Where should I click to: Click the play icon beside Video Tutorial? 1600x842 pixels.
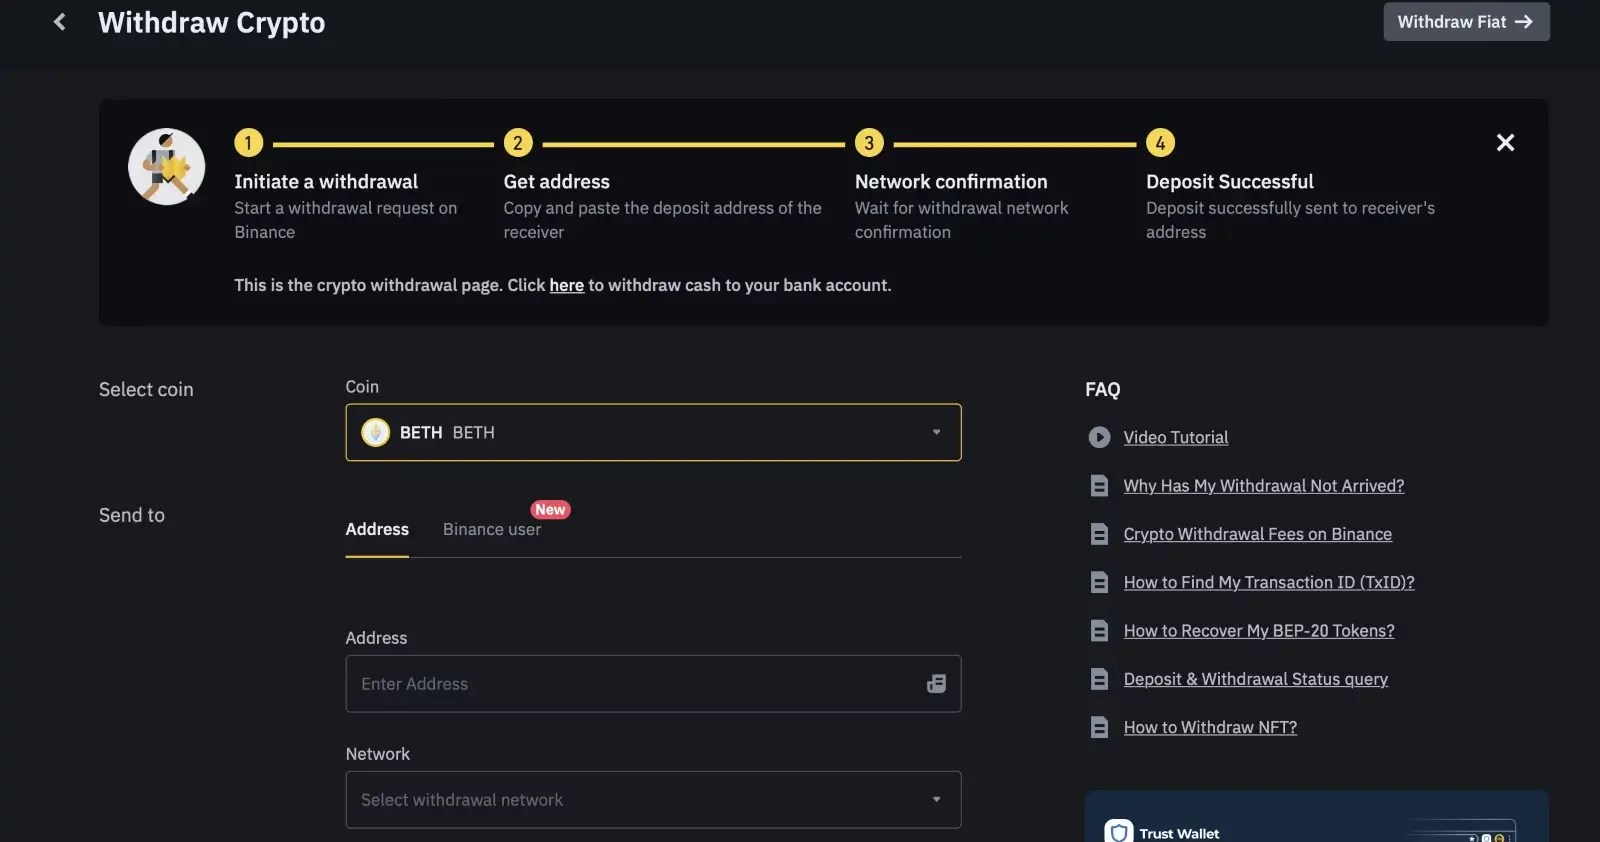(1099, 437)
